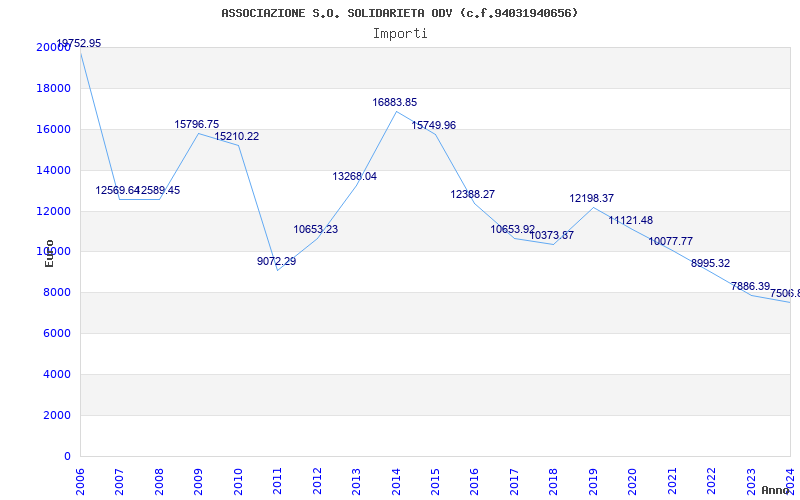Image resolution: width=800 pixels, height=500 pixels.
Task: Click the 0 value on Euro axis
Action: coord(67,456)
